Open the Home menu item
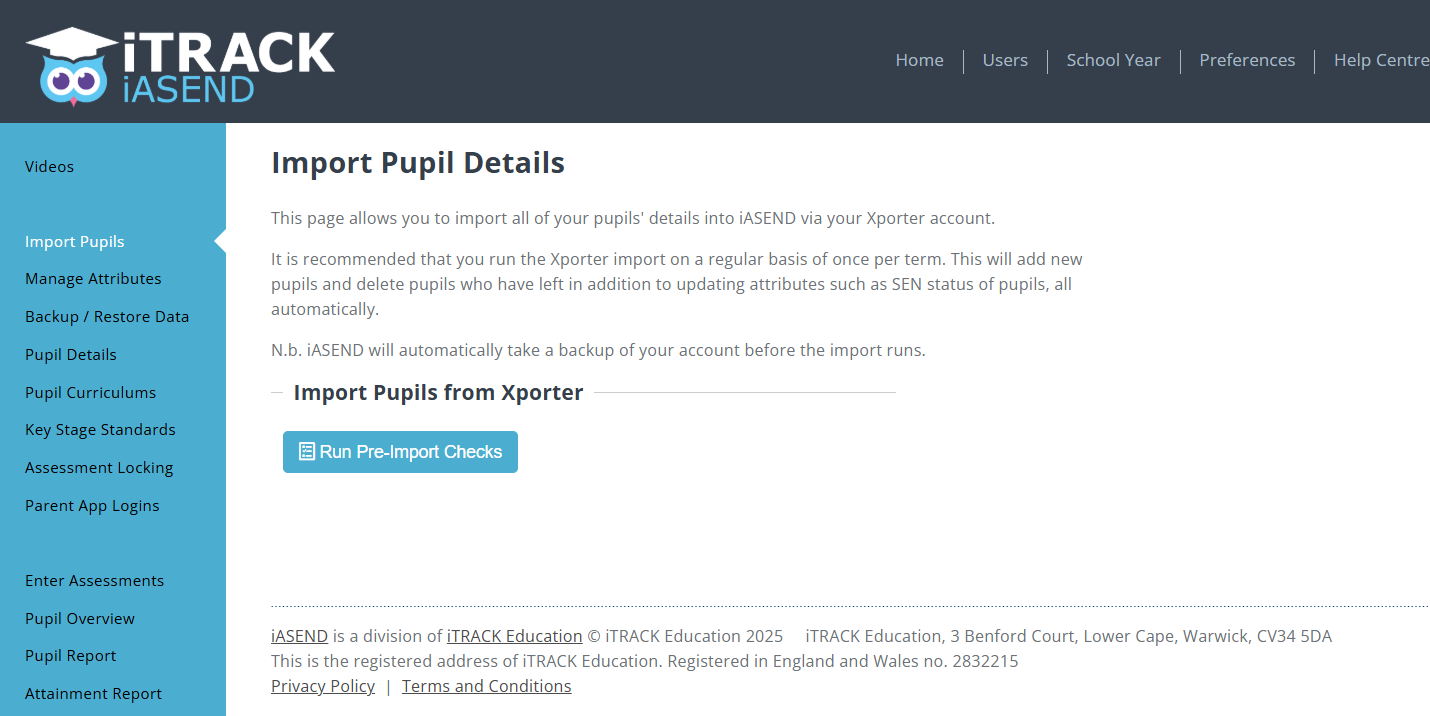This screenshot has height=716, width=1430. (x=919, y=60)
